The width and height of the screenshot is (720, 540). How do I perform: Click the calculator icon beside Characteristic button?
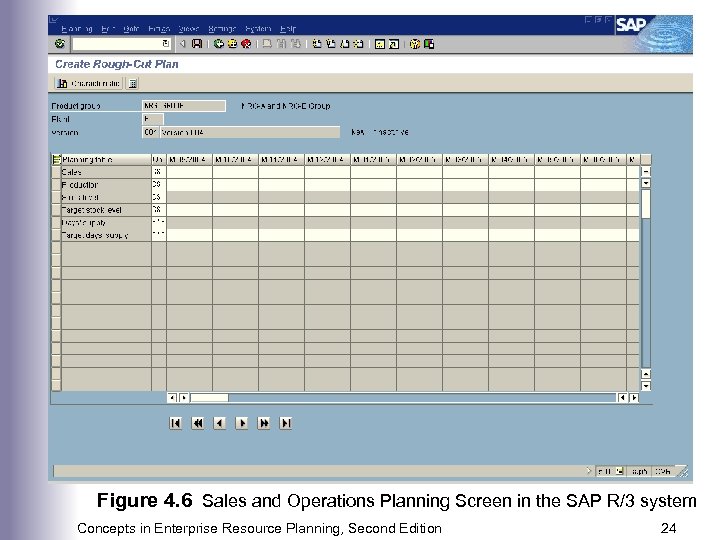coord(133,84)
